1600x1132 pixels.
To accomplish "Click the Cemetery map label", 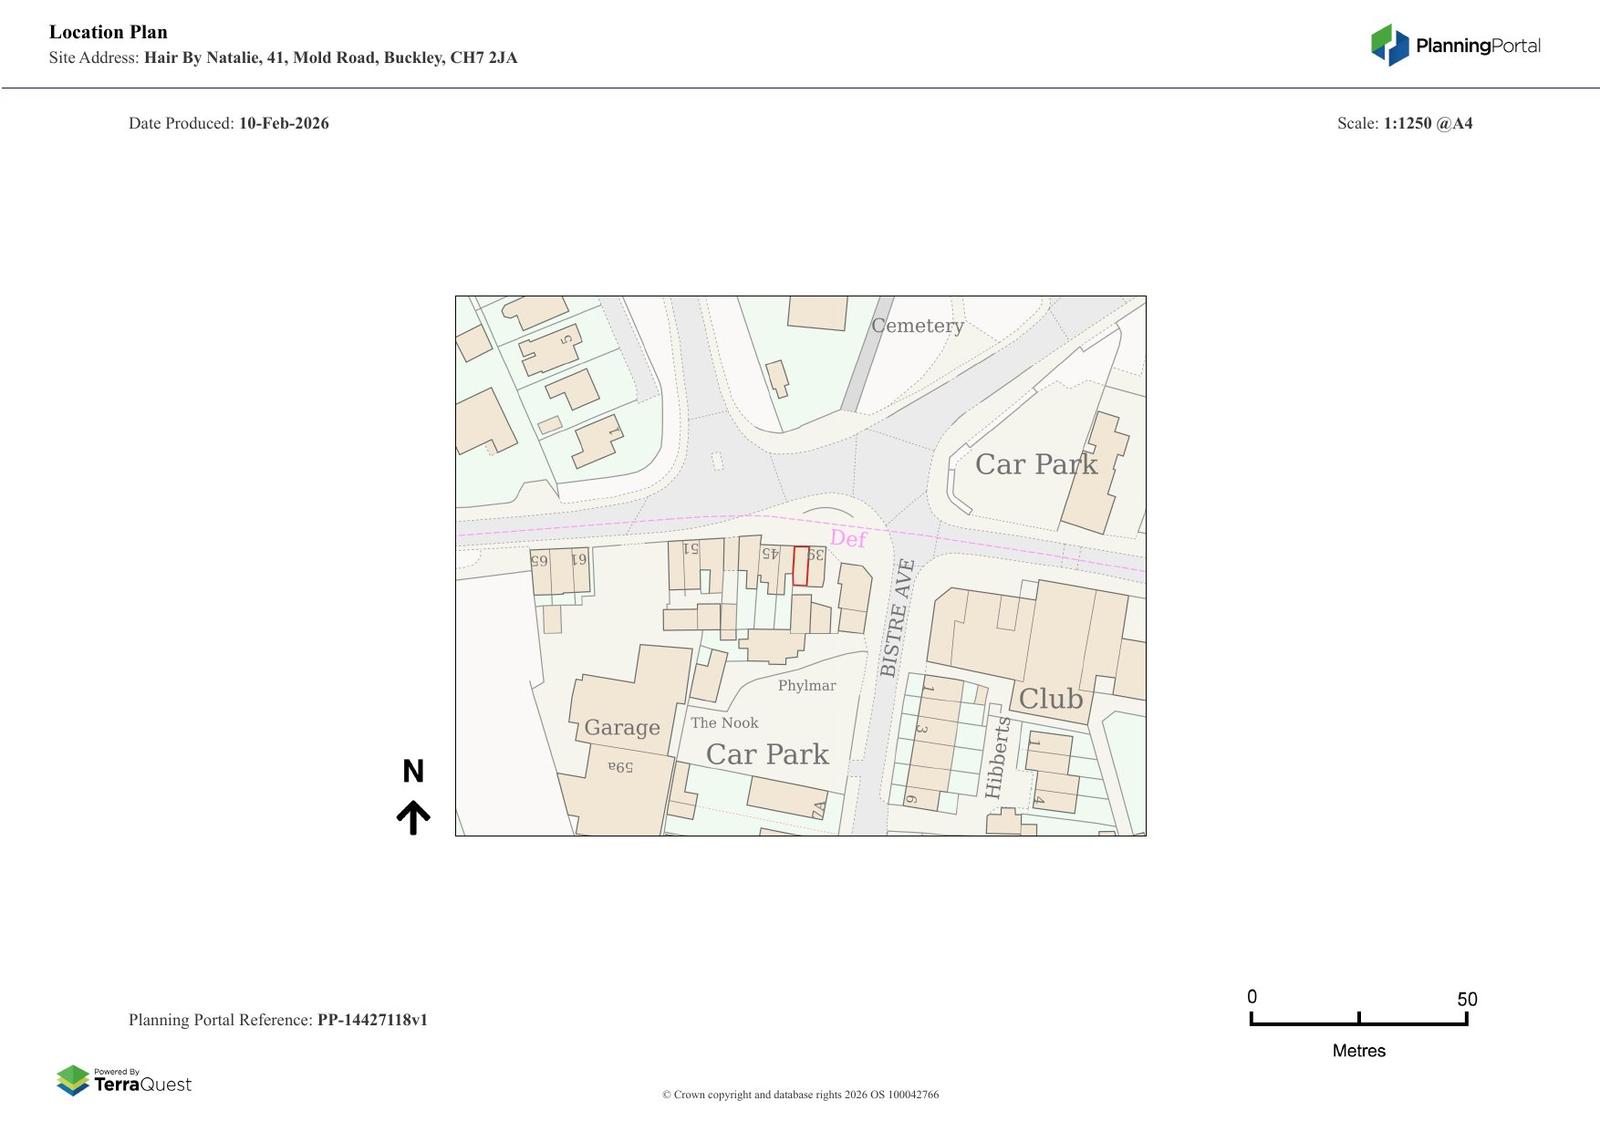I will (x=917, y=326).
